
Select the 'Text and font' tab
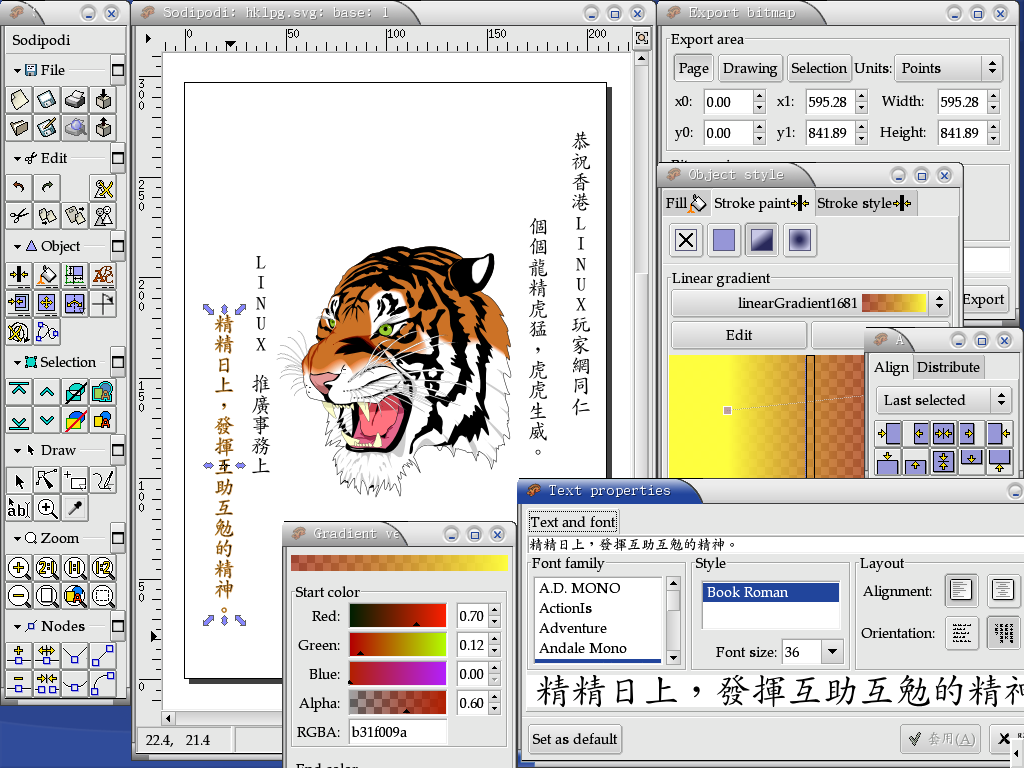[573, 522]
